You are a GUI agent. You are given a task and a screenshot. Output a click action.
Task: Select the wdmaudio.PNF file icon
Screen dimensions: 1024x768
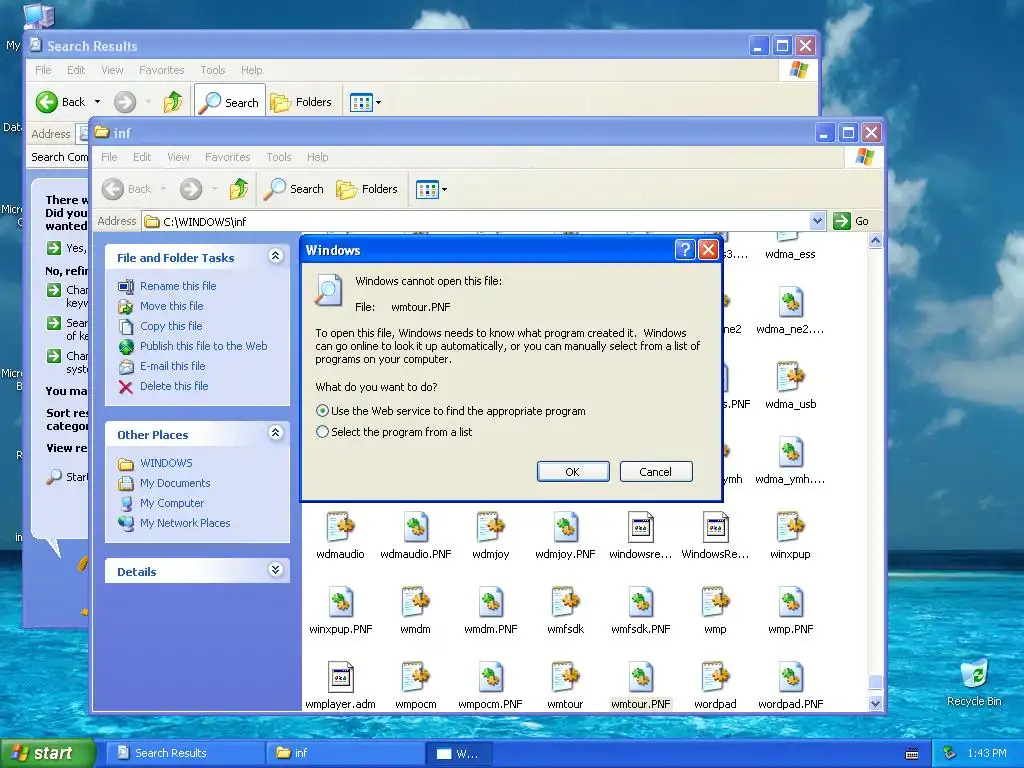pos(415,527)
